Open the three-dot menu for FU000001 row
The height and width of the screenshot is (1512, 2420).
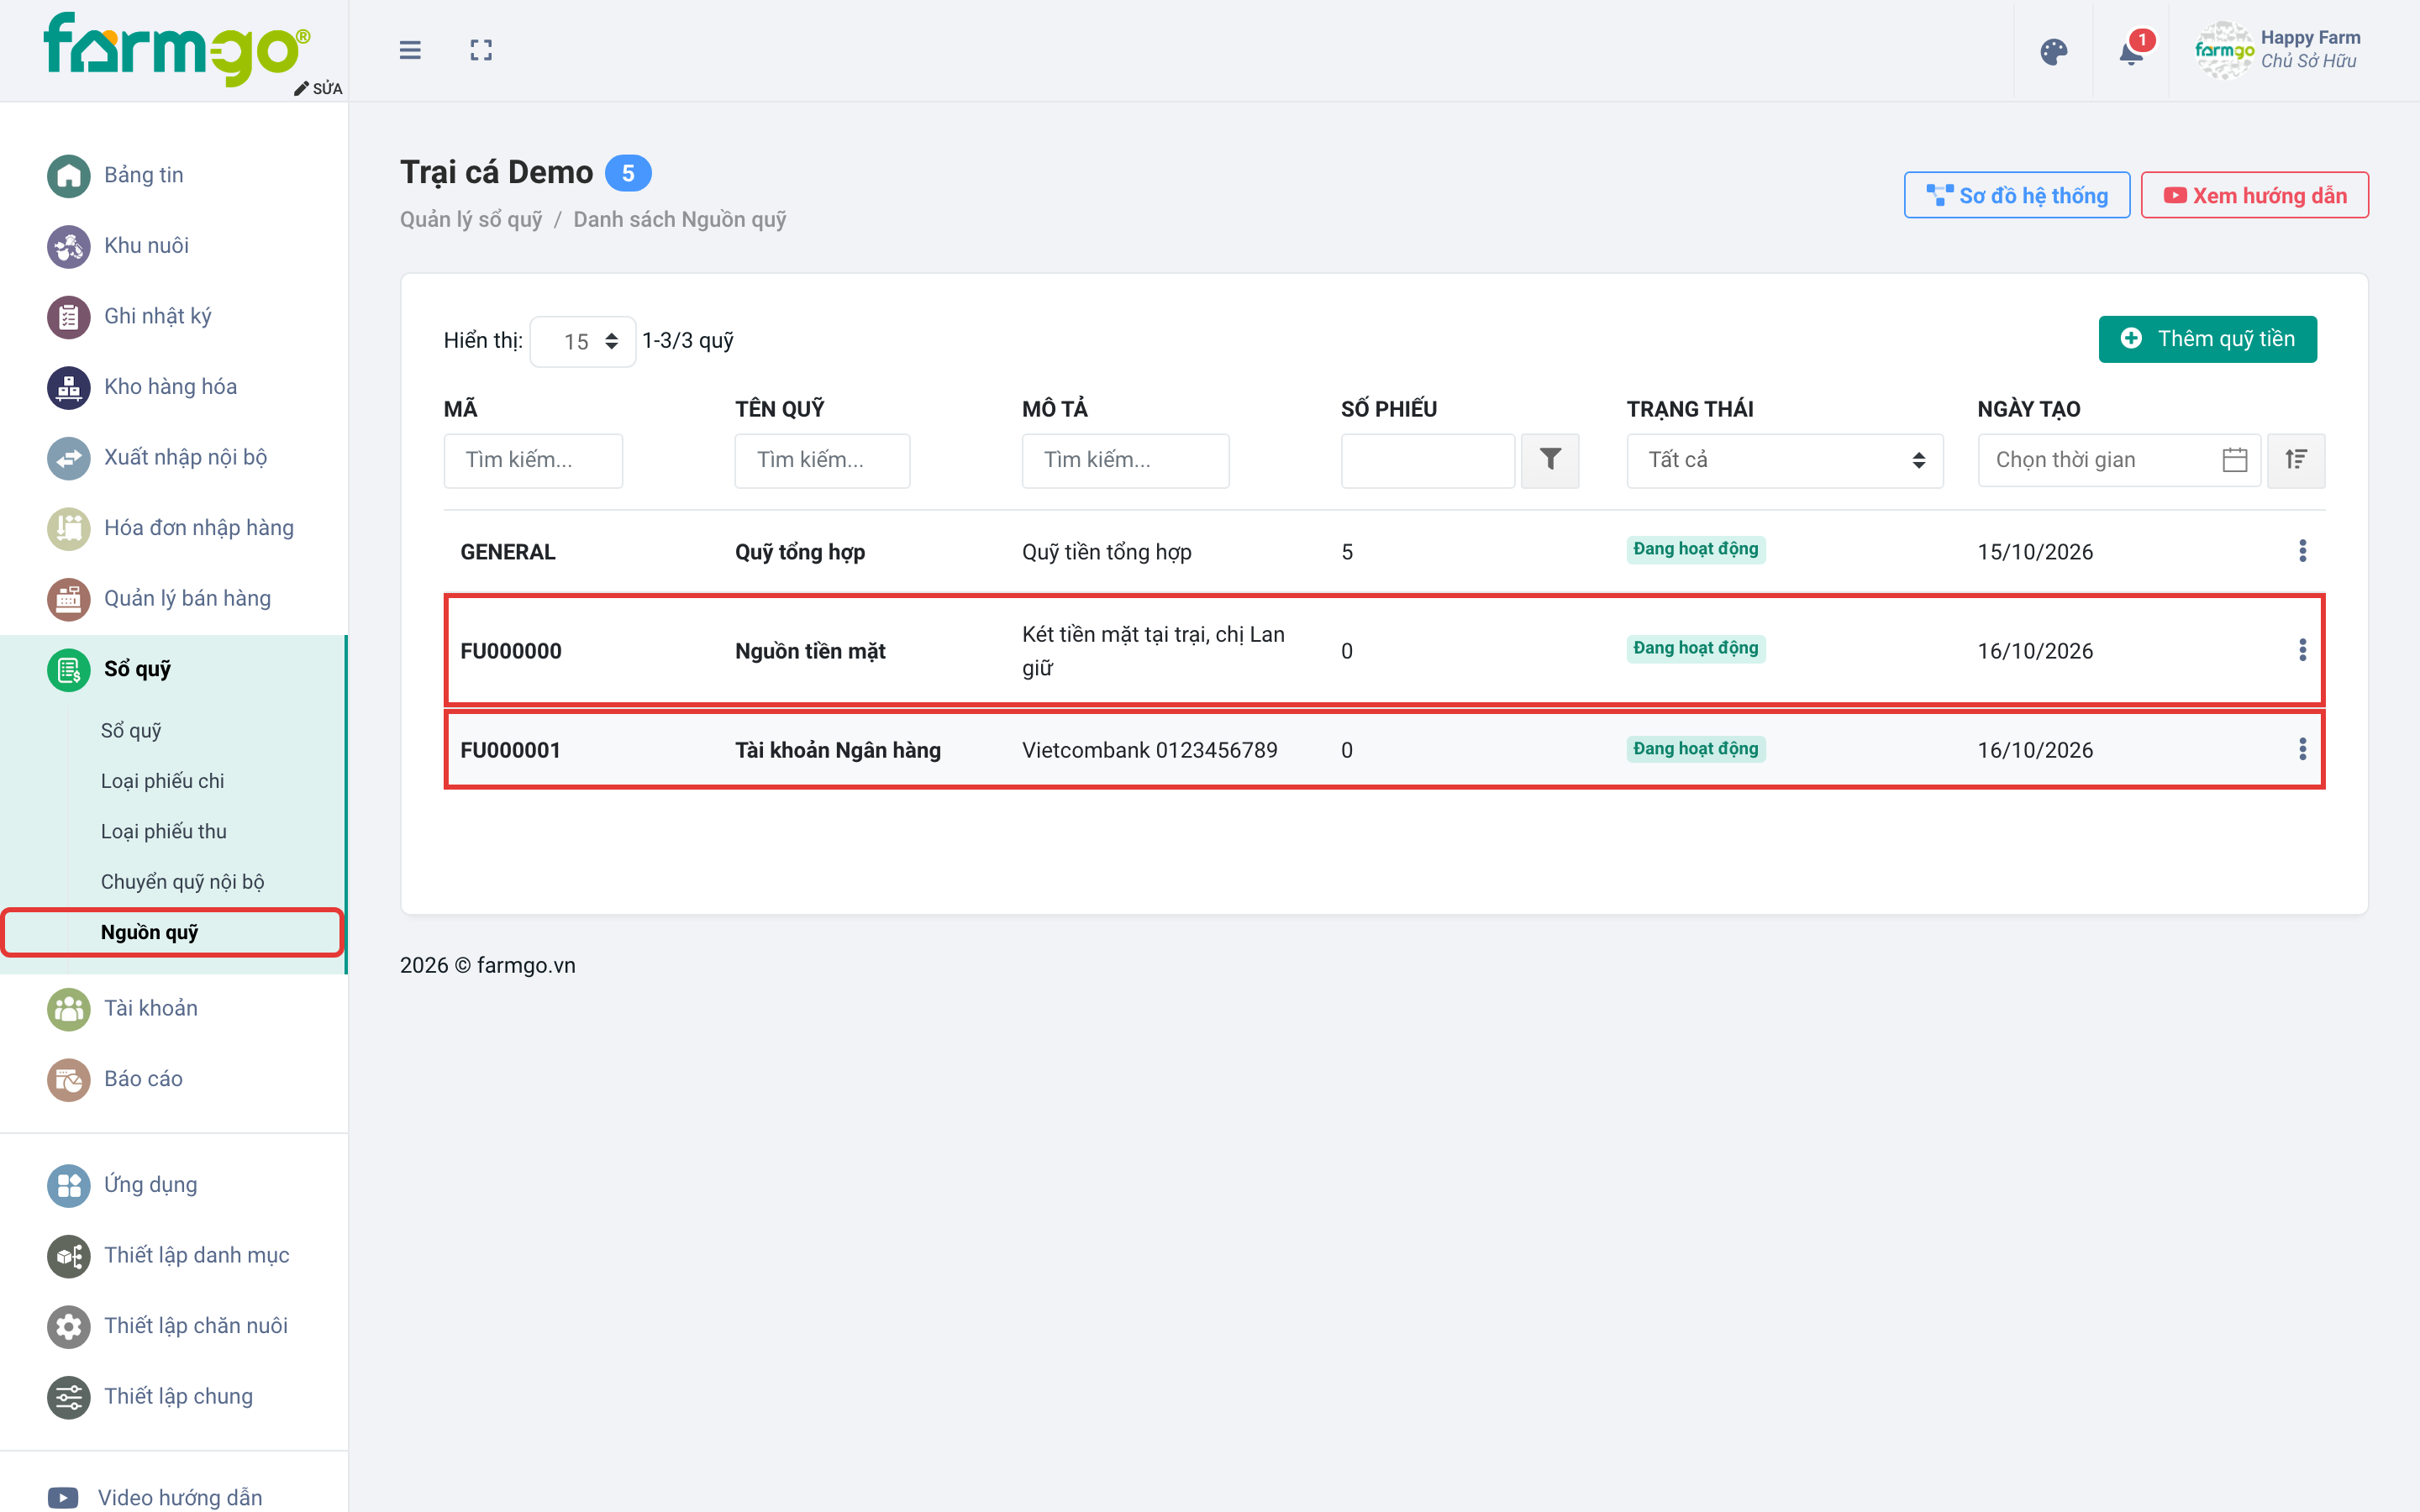pos(2302,749)
